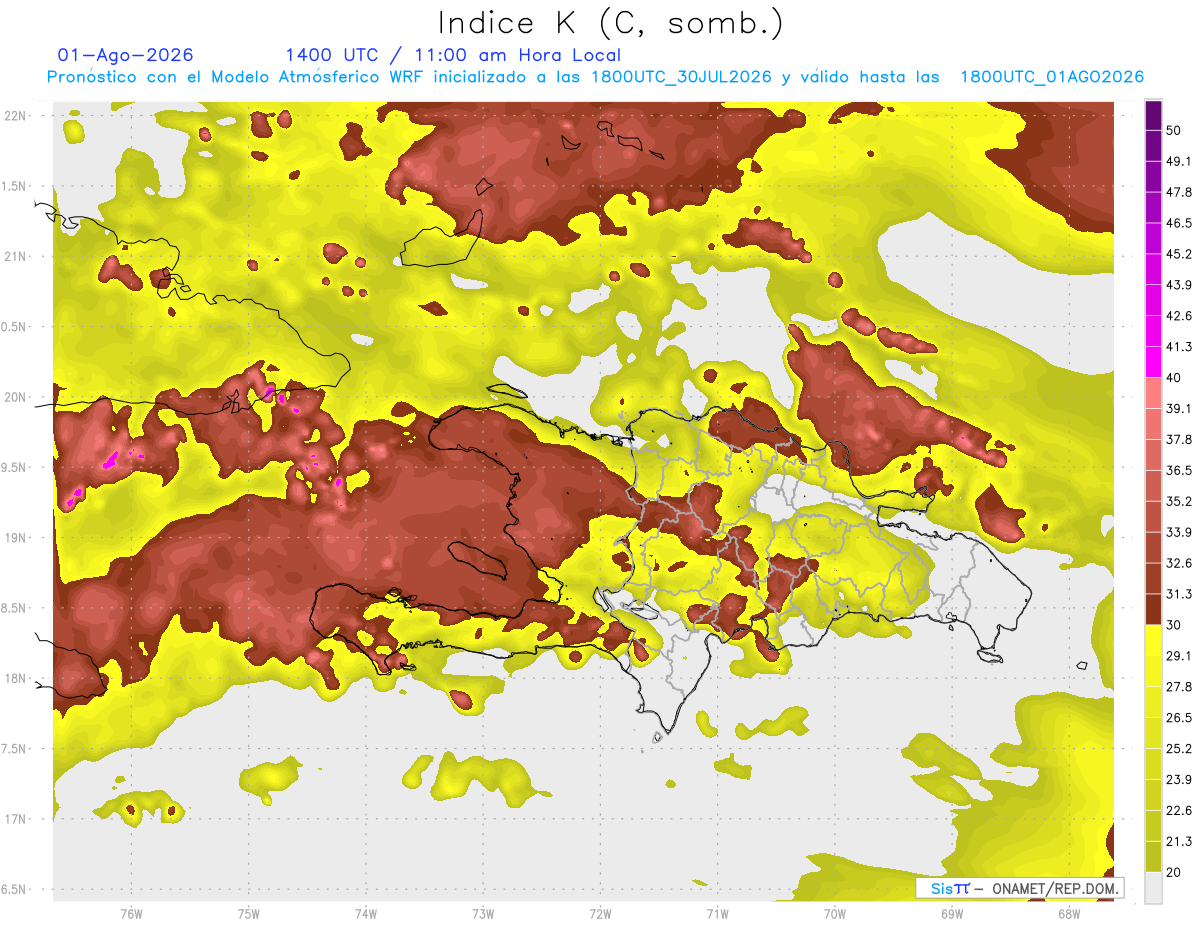The height and width of the screenshot is (927, 1200).
Task: Click the 'Pronóstico con el Modelo Atmósferico WRF' description line
Action: [x=595, y=77]
